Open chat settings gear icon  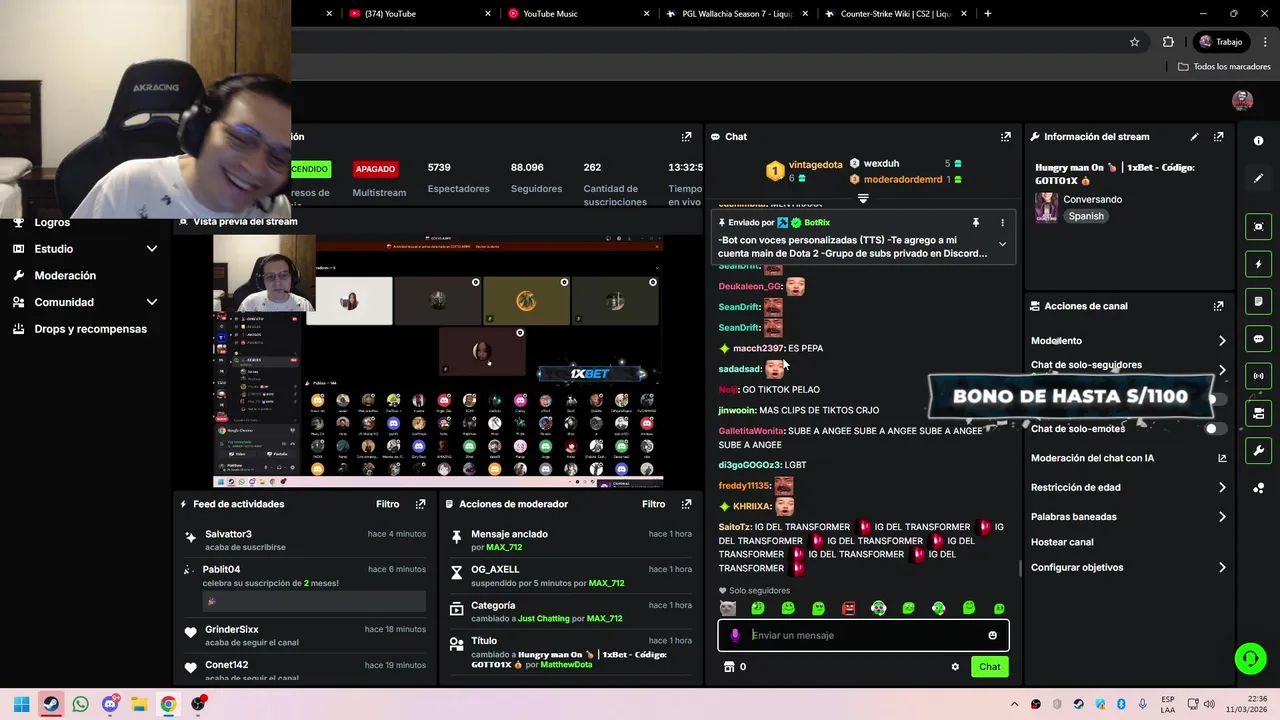click(955, 667)
